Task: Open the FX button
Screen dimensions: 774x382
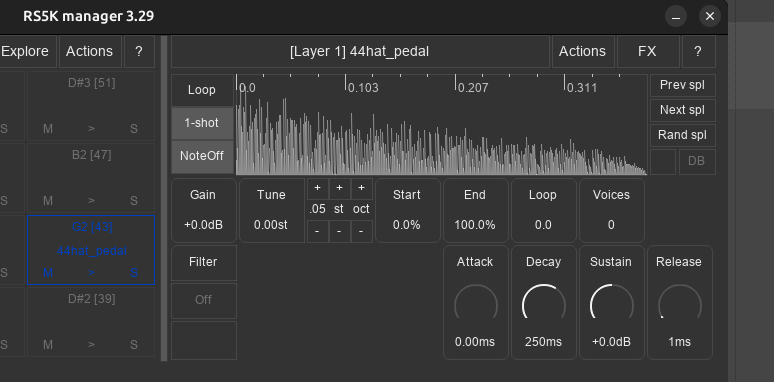Action: pos(648,51)
